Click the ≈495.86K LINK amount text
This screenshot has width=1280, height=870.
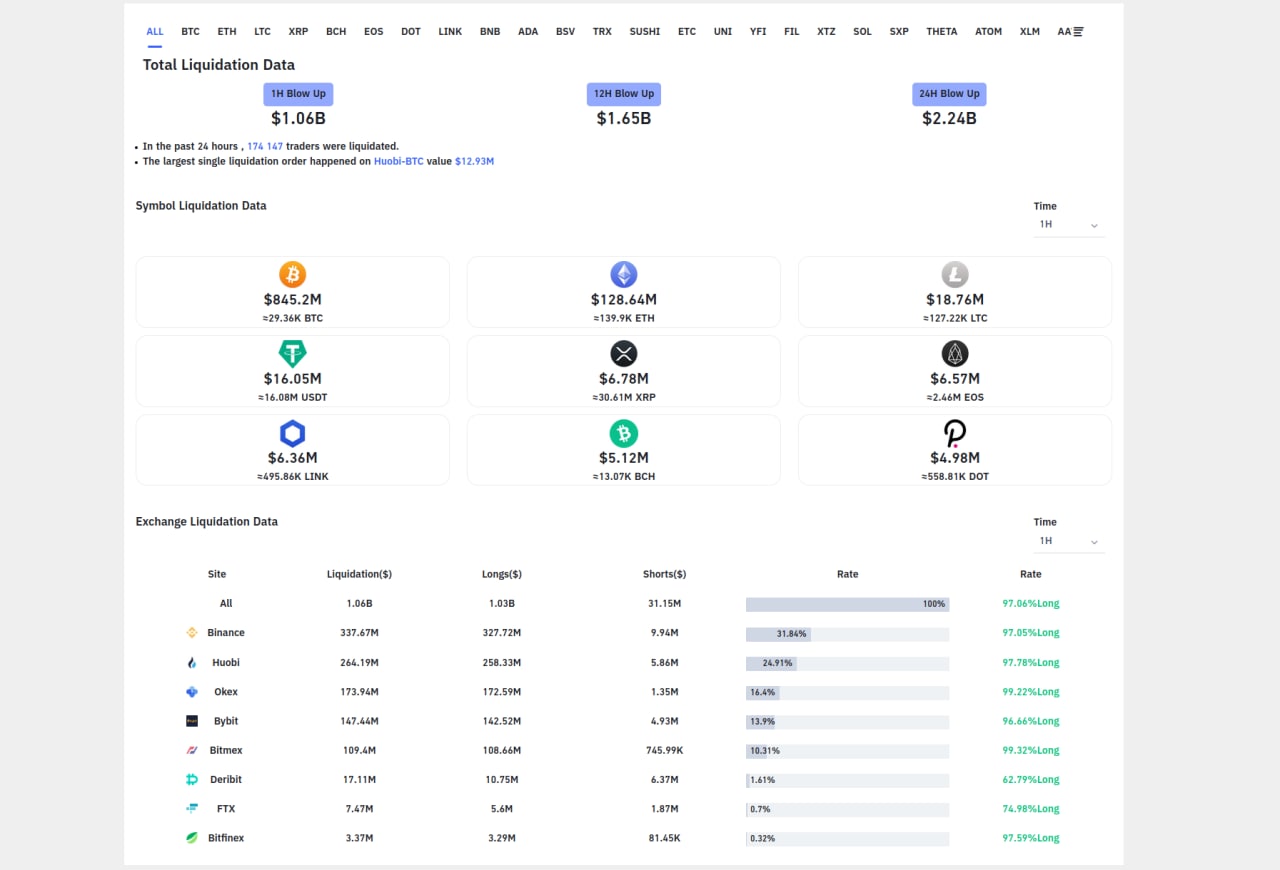point(292,477)
